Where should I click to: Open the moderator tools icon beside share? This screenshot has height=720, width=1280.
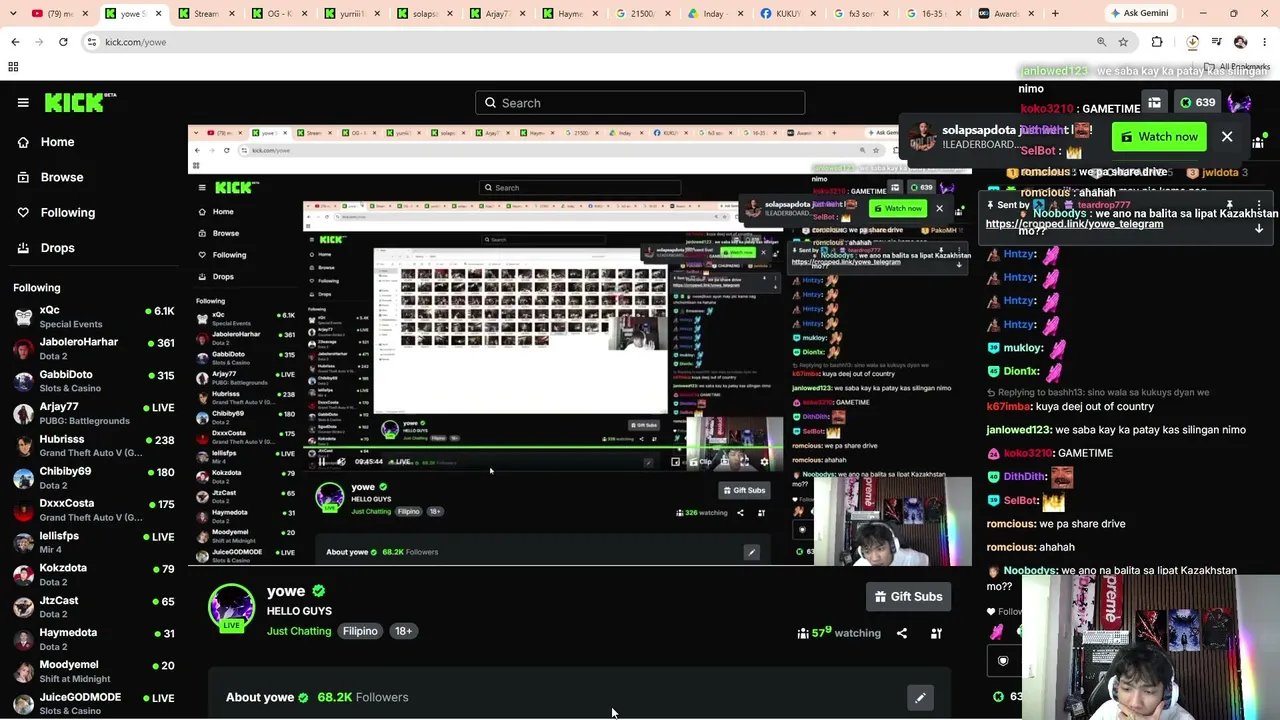[936, 633]
